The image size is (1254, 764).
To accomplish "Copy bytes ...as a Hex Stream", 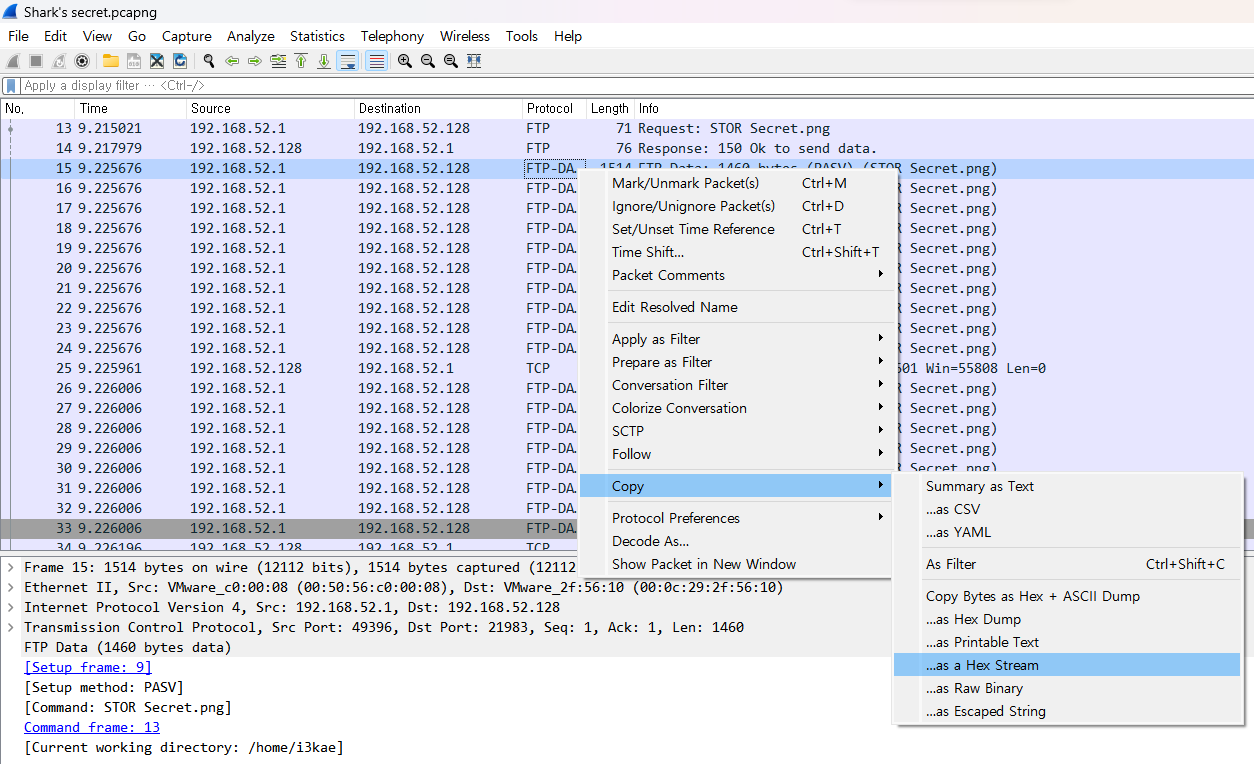I will coord(1067,665).
